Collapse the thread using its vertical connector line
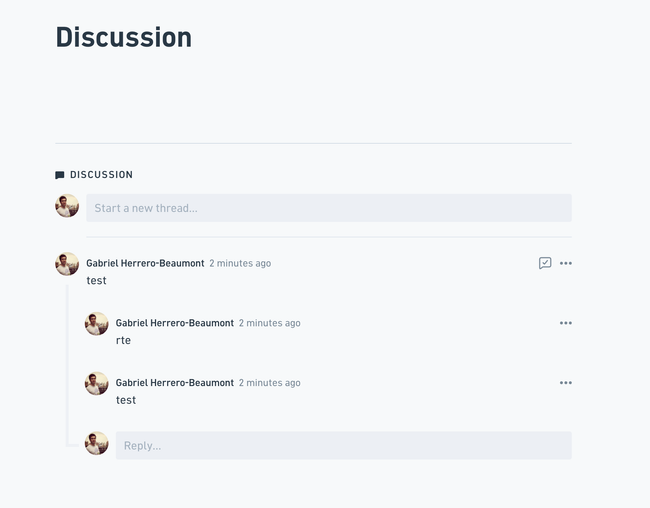 67,365
